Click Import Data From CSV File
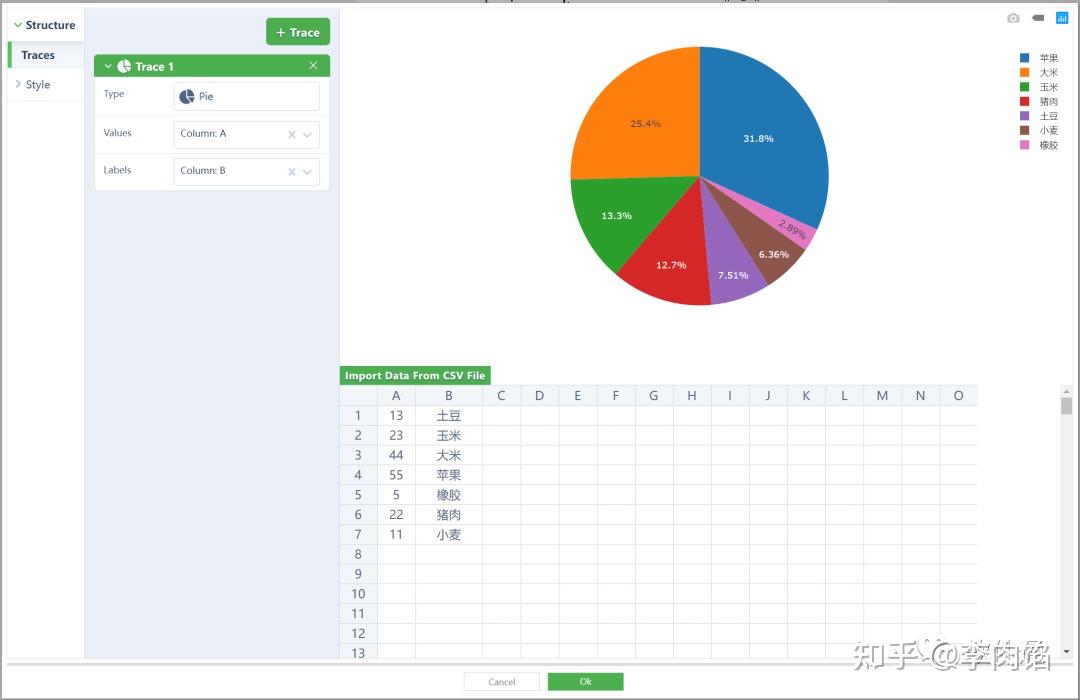This screenshot has width=1080, height=700. pyautogui.click(x=415, y=375)
